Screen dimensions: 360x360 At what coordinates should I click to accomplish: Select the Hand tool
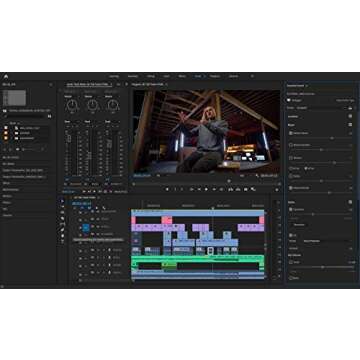(62, 235)
